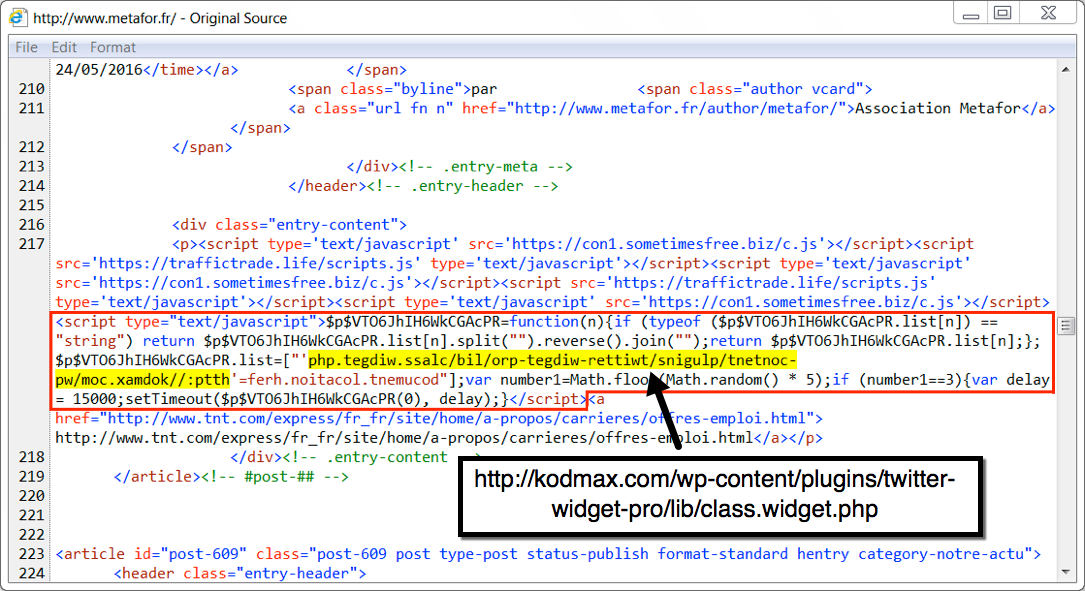The image size is (1085, 591).
Task: Select line number 210
Action: coord(32,89)
